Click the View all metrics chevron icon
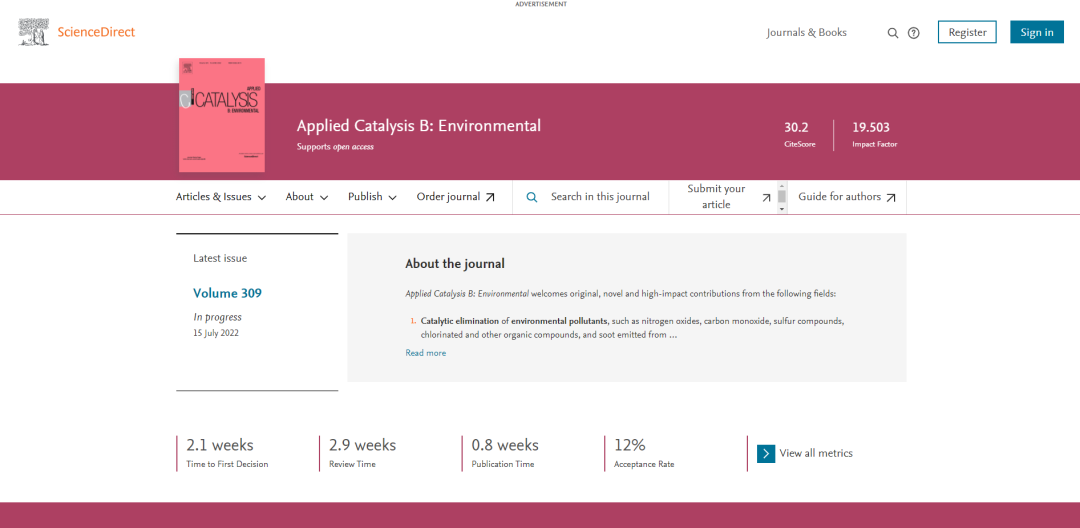The height and width of the screenshot is (528, 1080). coord(766,453)
